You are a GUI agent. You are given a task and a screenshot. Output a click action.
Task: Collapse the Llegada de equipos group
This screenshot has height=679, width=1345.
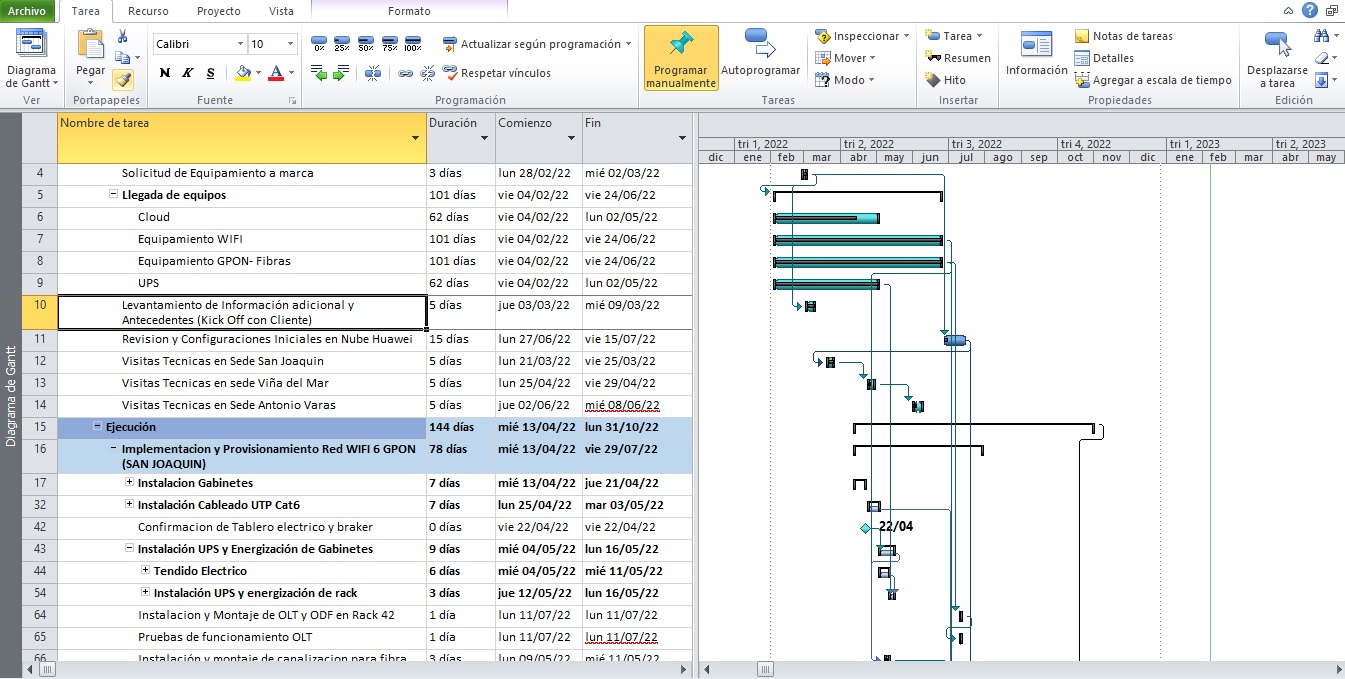point(113,195)
